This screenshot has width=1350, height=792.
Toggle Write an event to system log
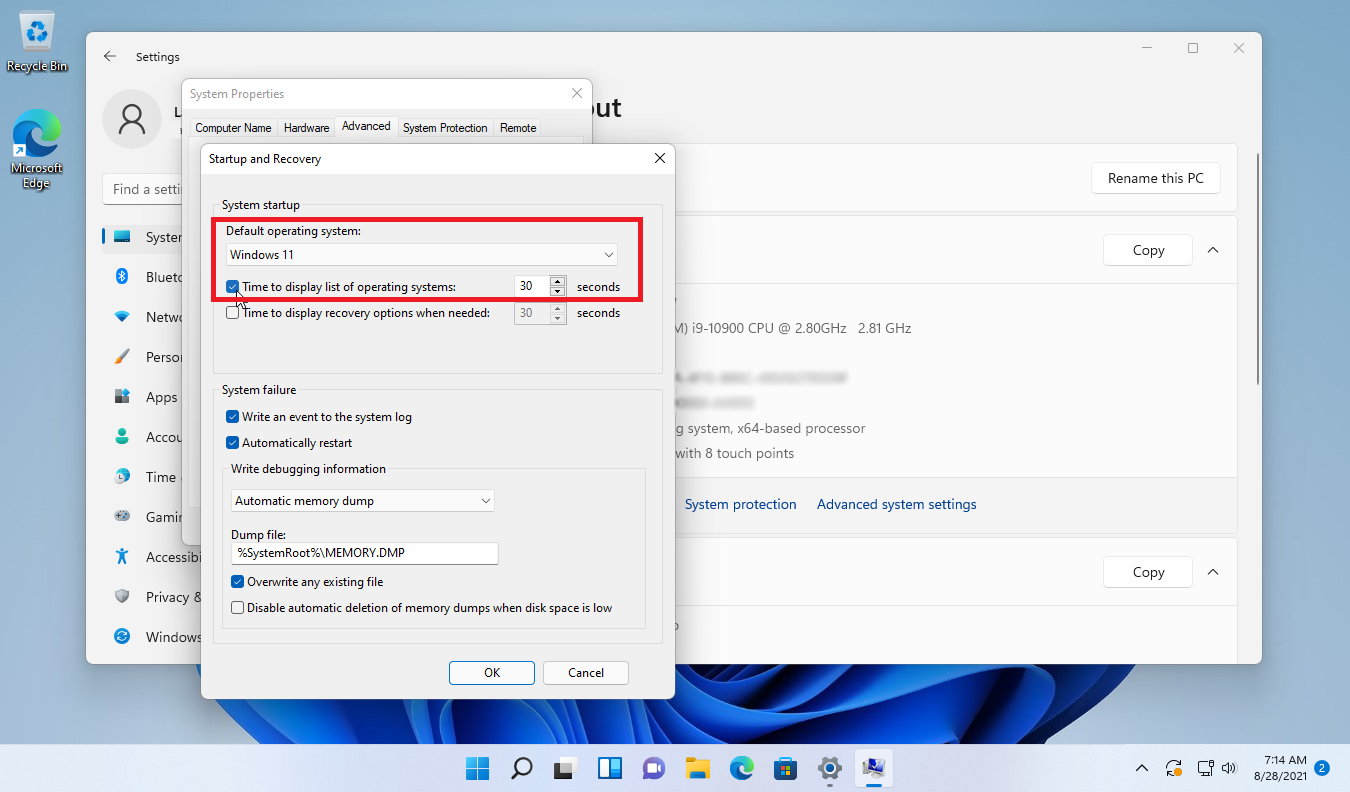(233, 417)
